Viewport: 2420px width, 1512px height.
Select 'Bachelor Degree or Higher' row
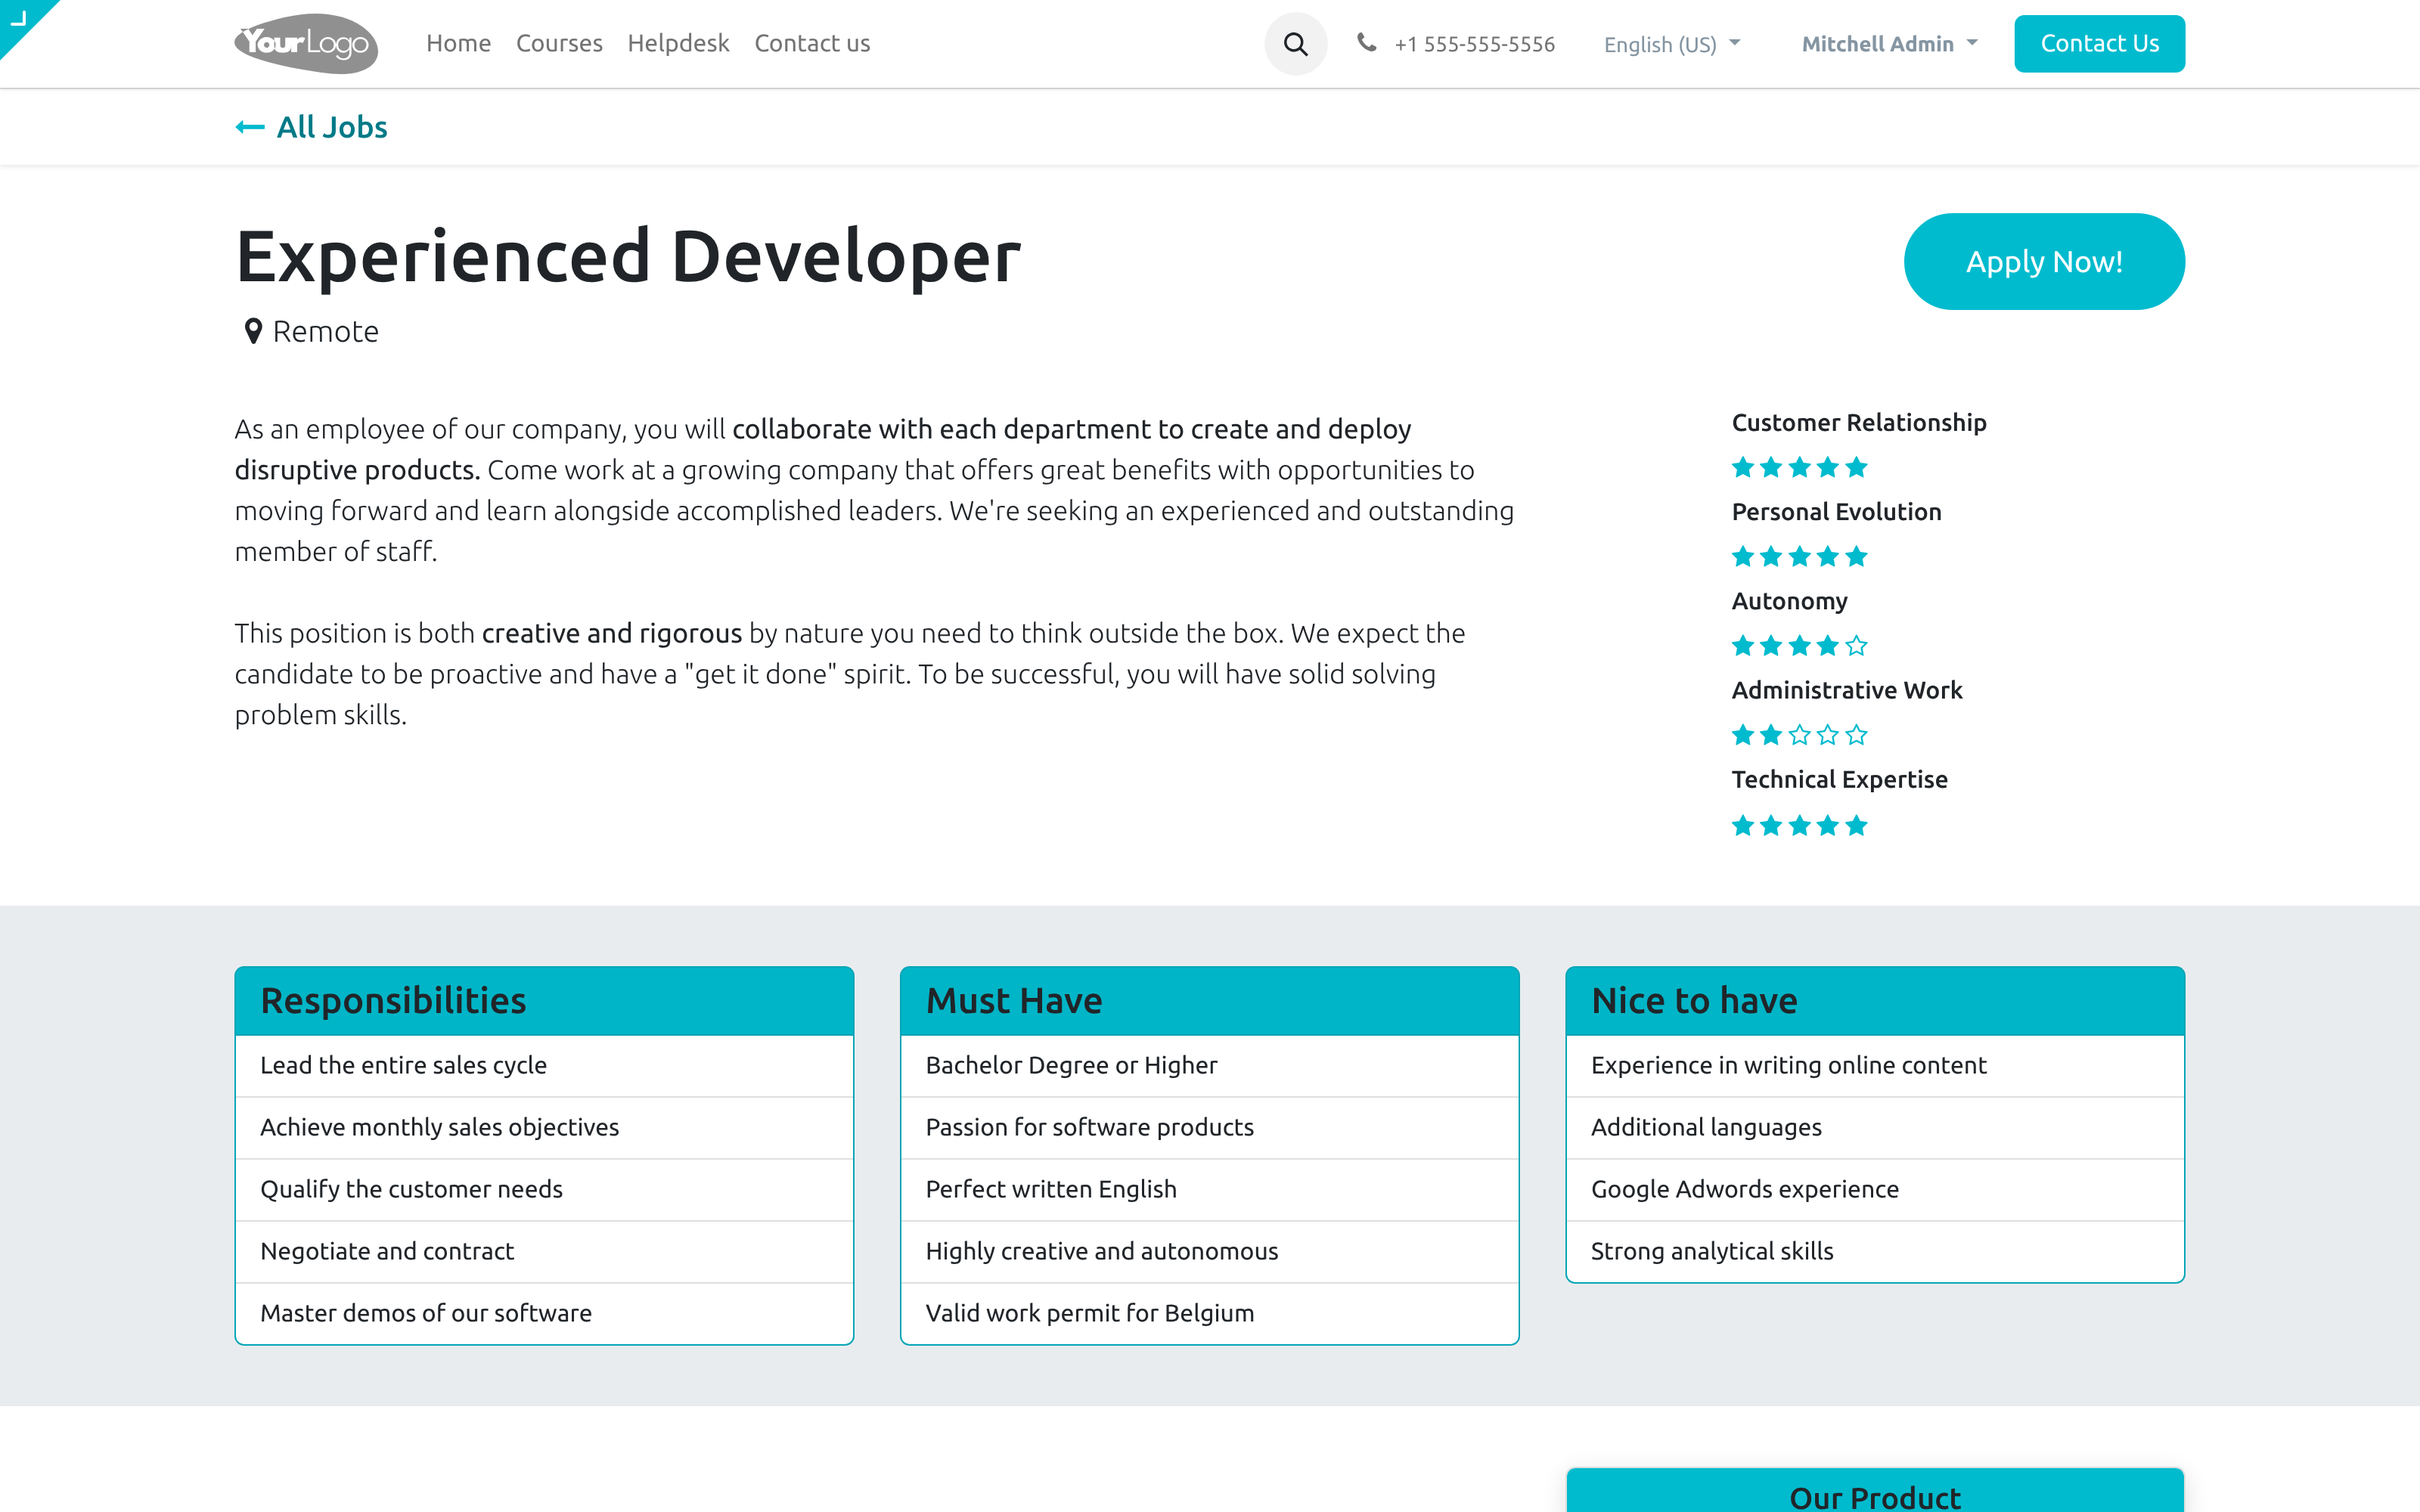pyautogui.click(x=1209, y=1066)
